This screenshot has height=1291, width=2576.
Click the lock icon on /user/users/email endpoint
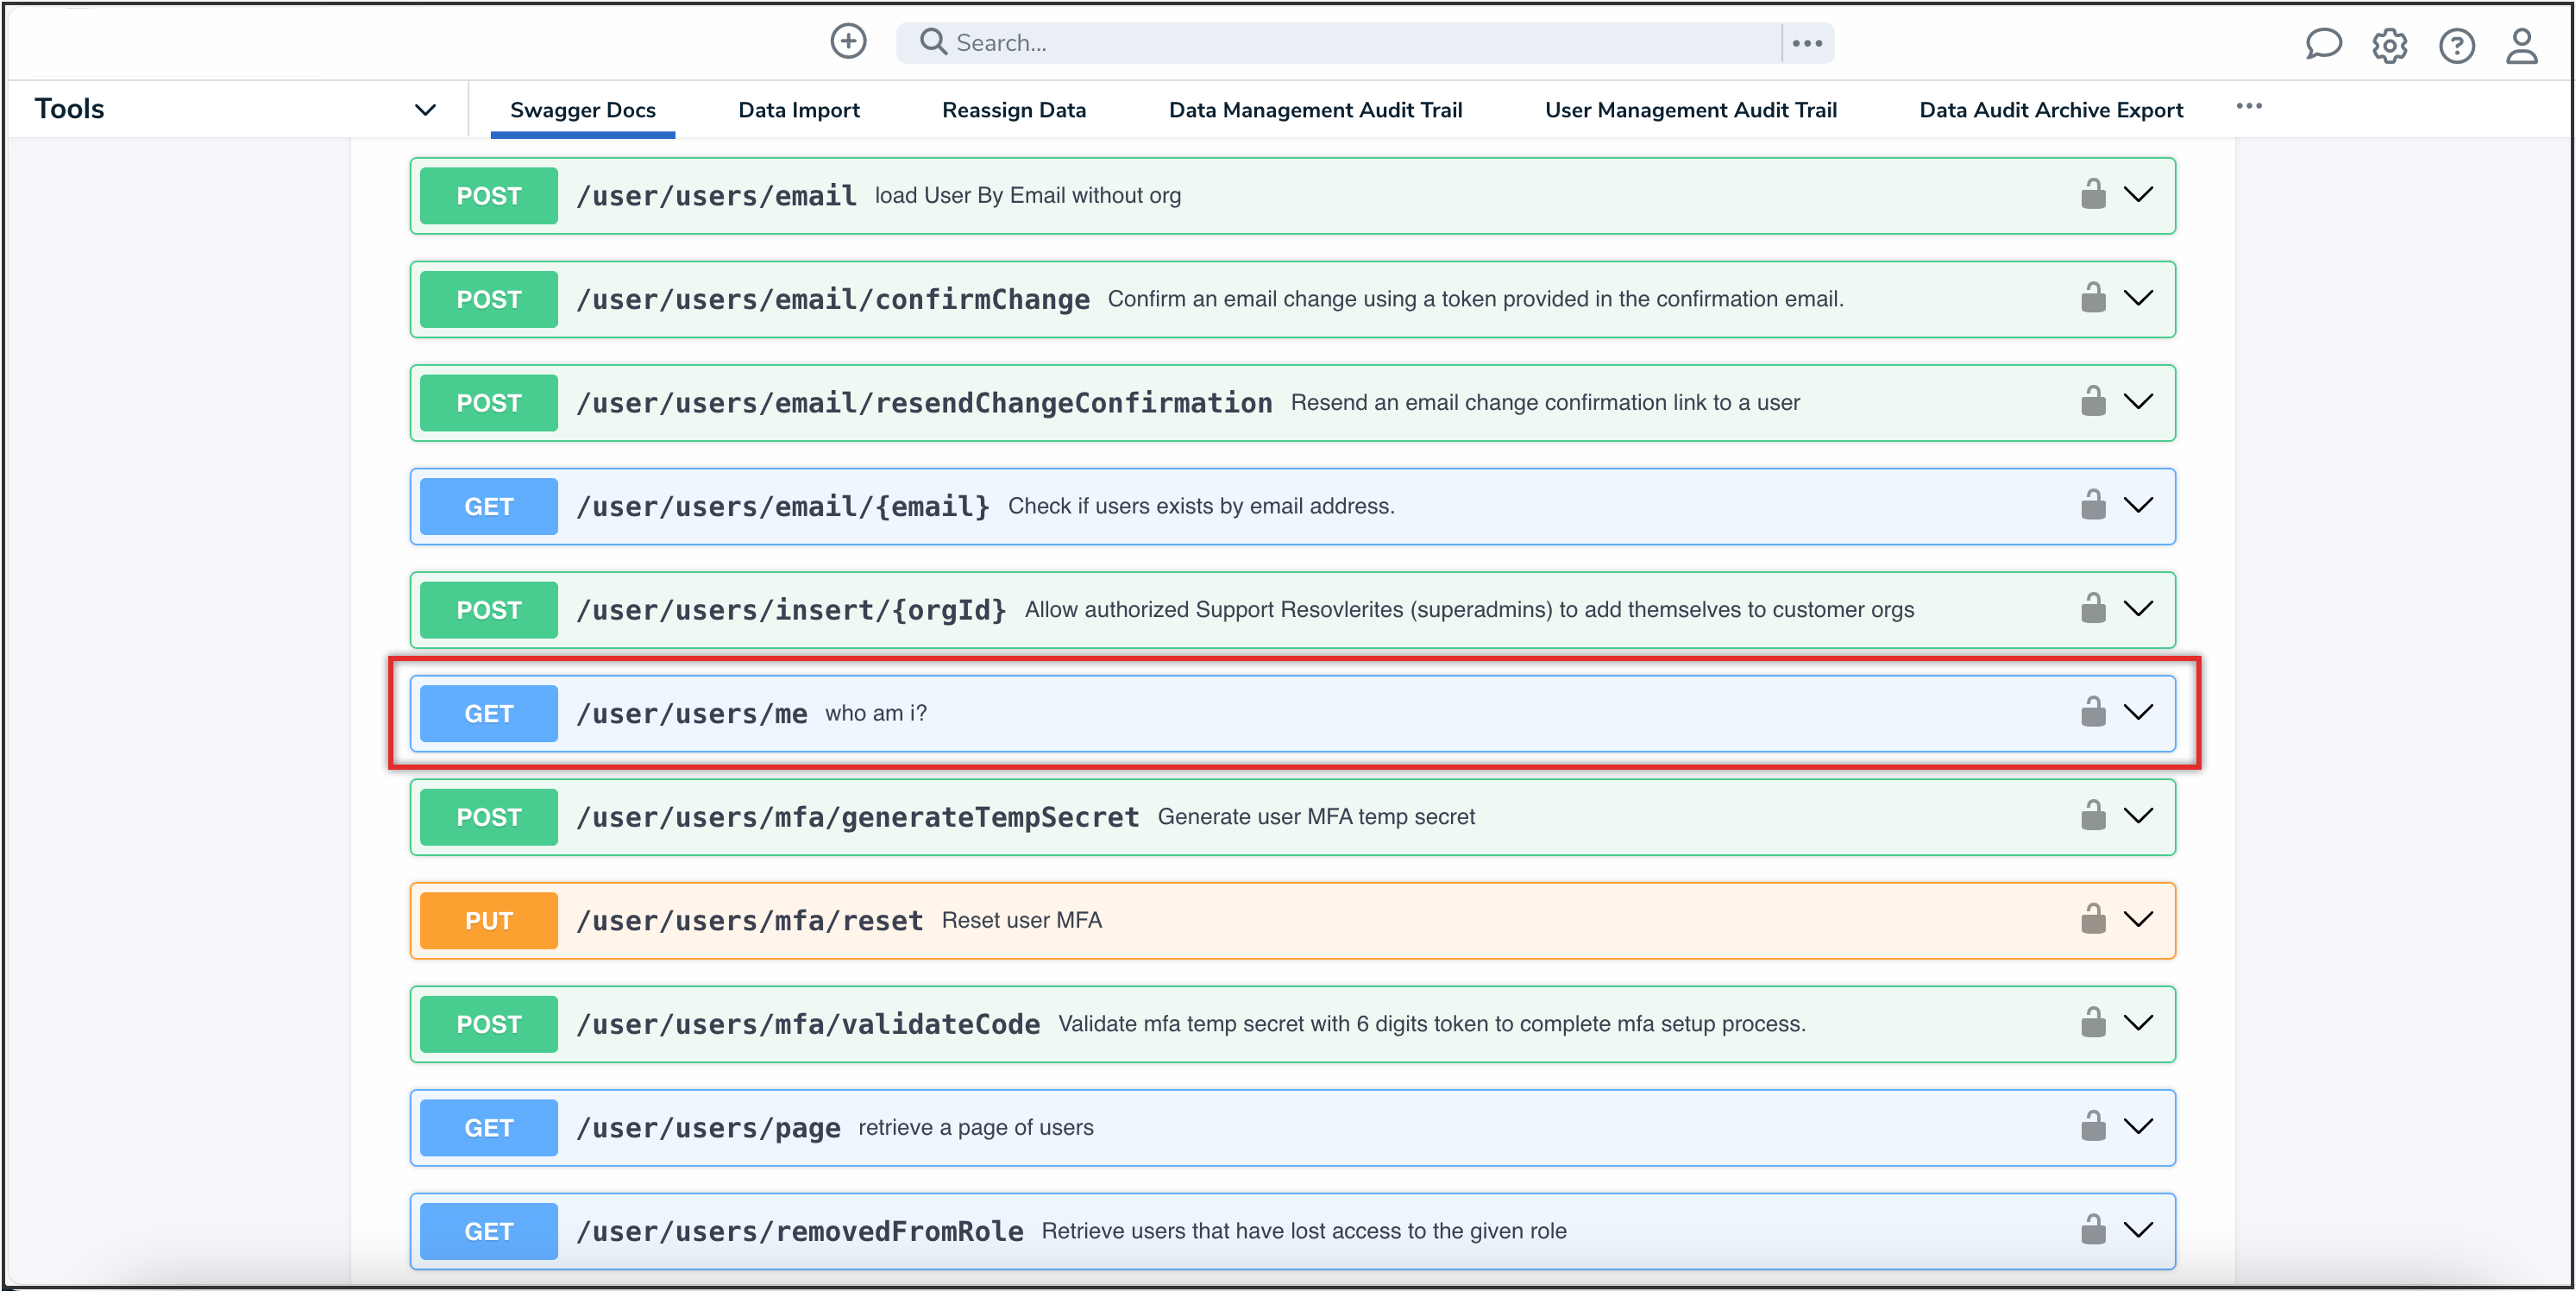(2093, 193)
